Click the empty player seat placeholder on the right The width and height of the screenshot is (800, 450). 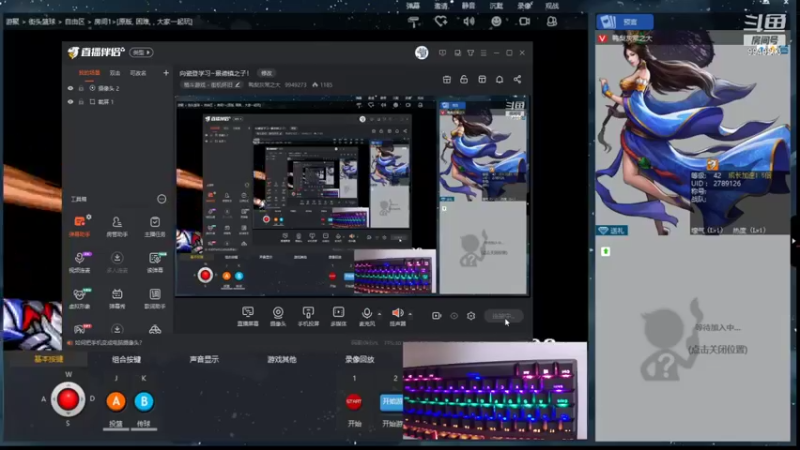coord(691,339)
